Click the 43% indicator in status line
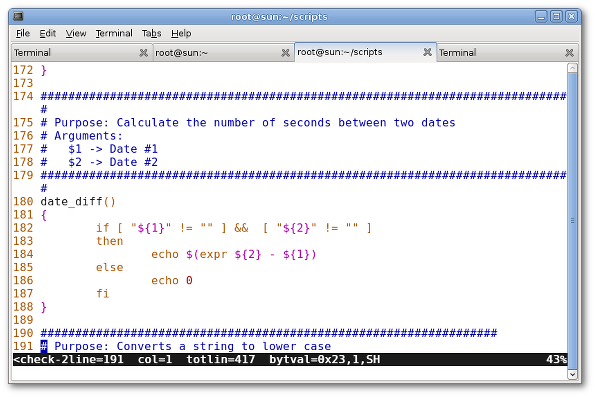Screen dimensions: 595x397 [x=556, y=359]
